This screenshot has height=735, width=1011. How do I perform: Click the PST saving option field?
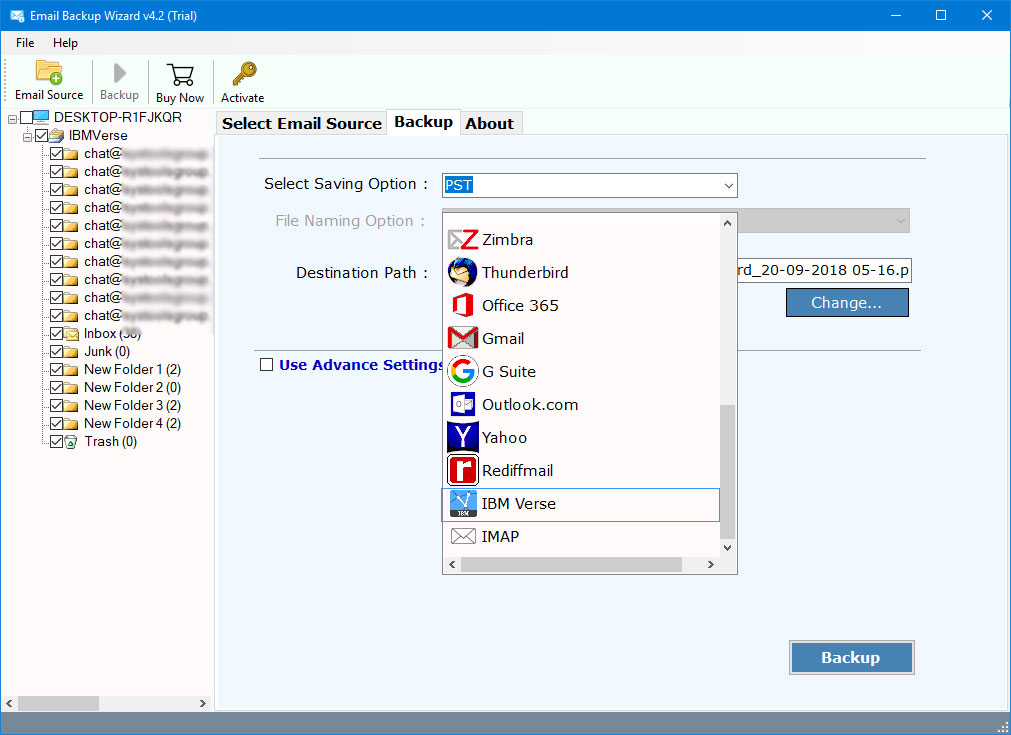pos(589,186)
